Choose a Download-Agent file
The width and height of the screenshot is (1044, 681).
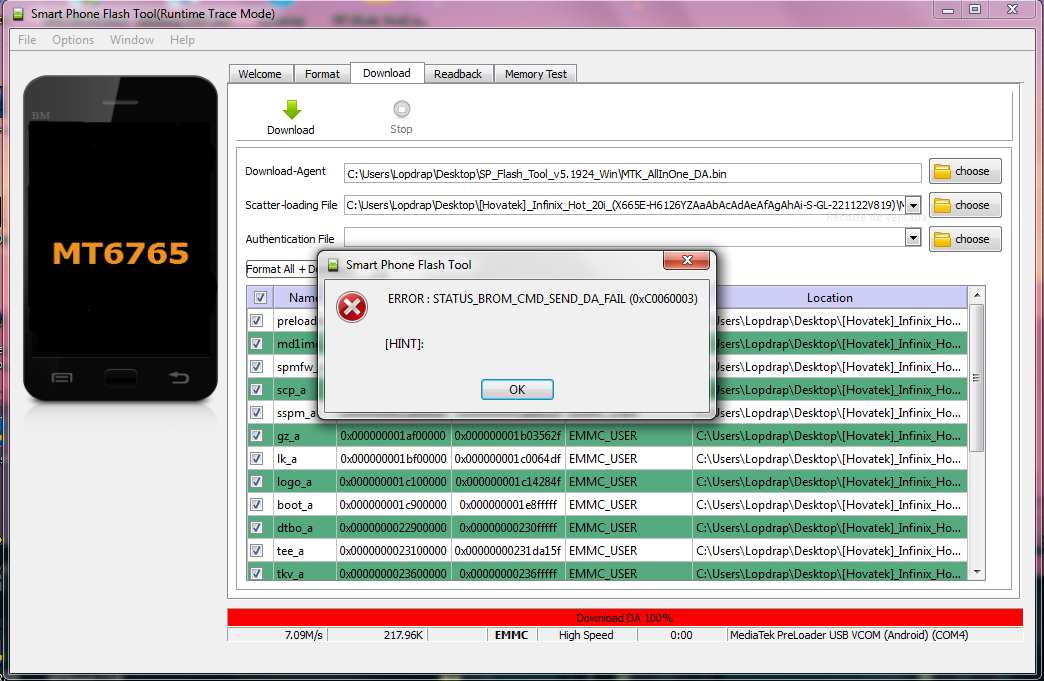[965, 171]
